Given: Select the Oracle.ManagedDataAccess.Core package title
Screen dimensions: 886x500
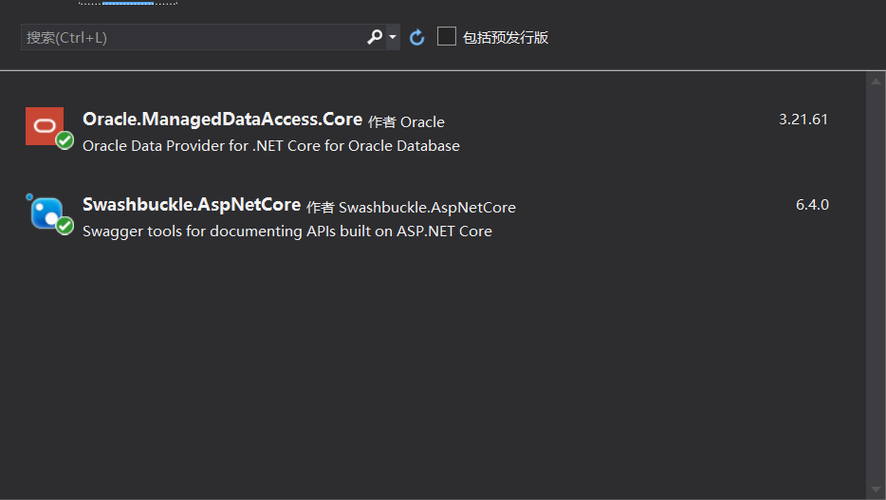Looking at the screenshot, I should point(222,119).
